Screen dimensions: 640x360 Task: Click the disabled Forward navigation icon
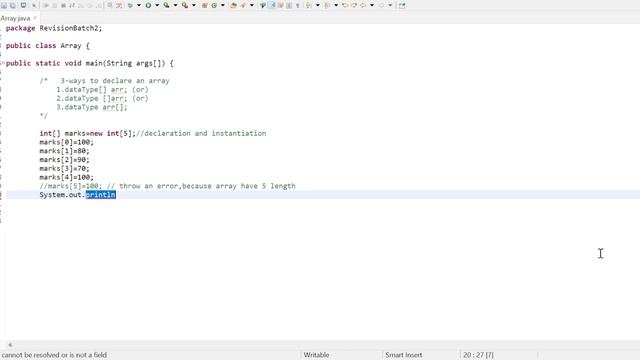[x=382, y=5]
